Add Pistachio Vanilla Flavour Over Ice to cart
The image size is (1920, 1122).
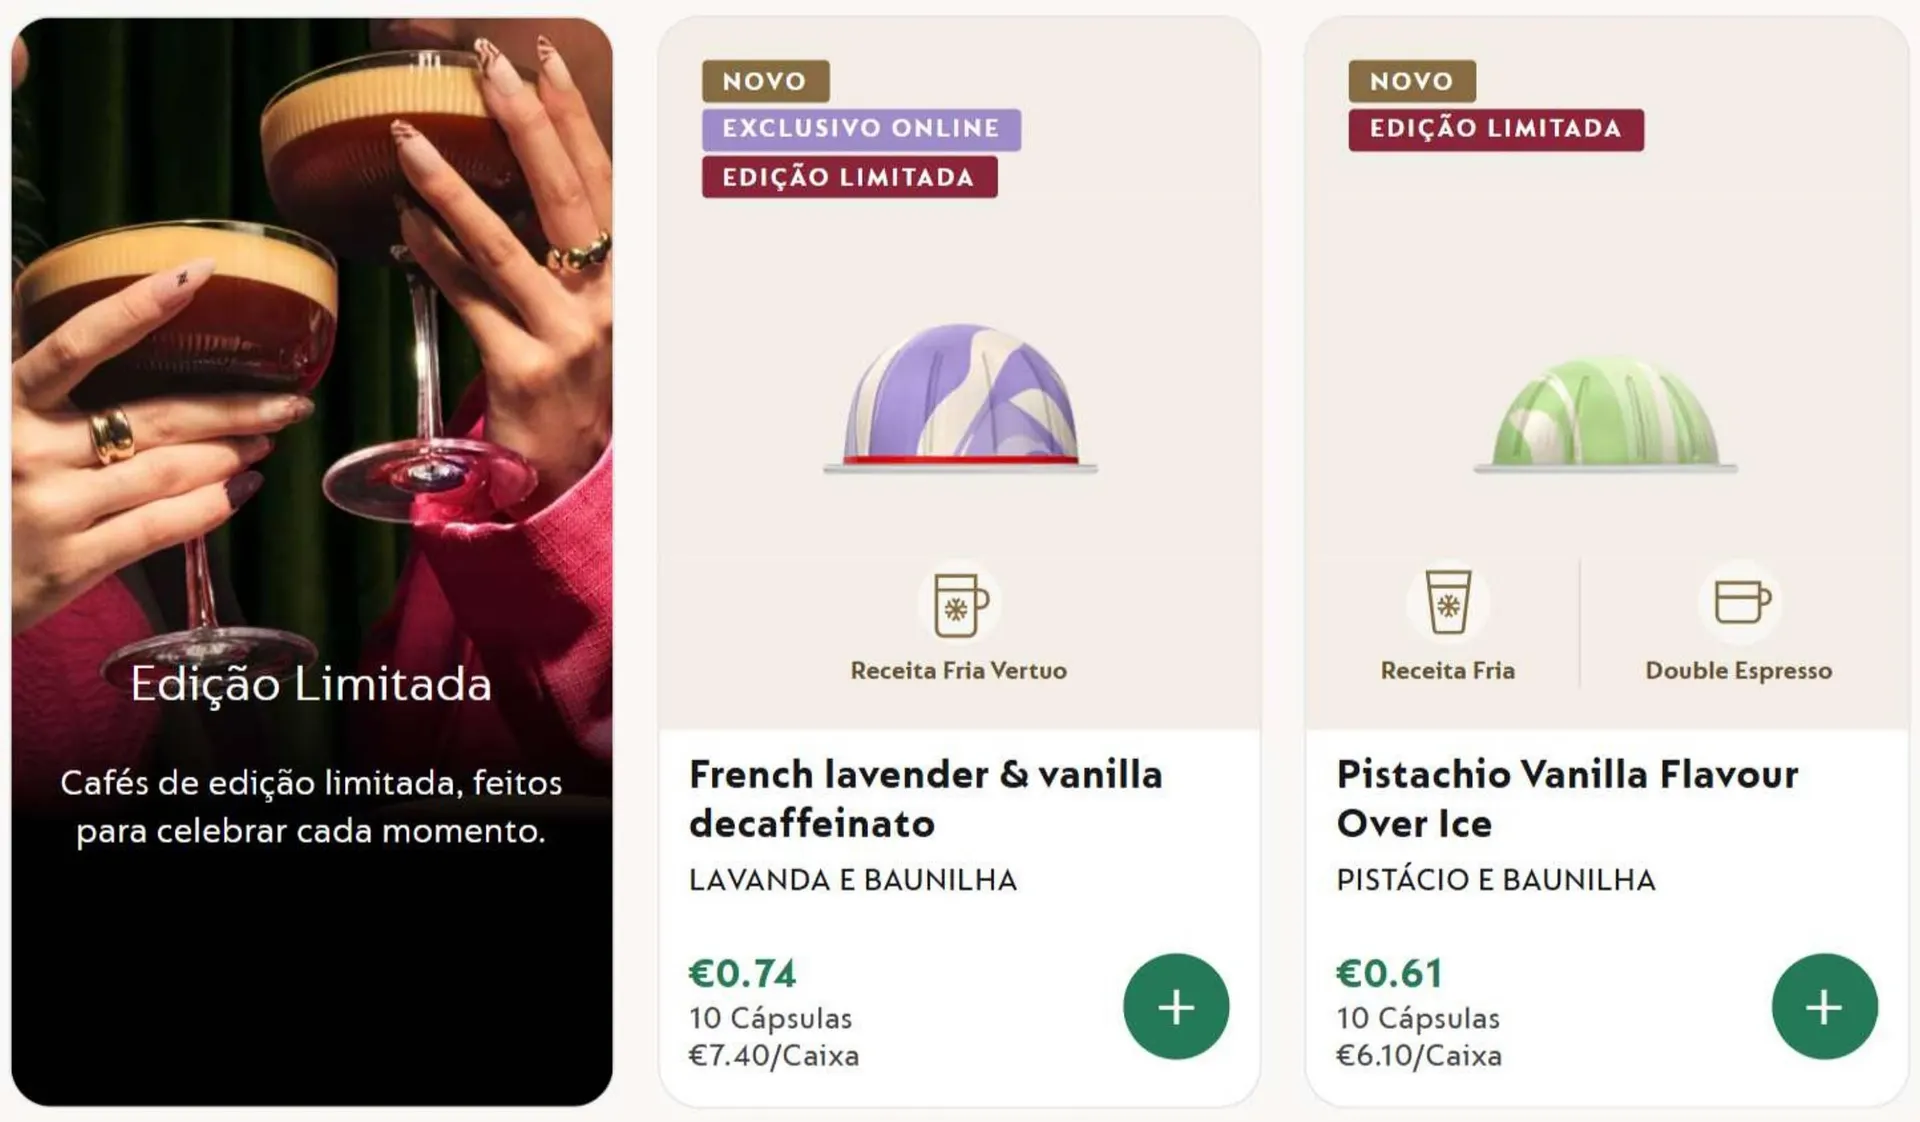[1823, 1006]
